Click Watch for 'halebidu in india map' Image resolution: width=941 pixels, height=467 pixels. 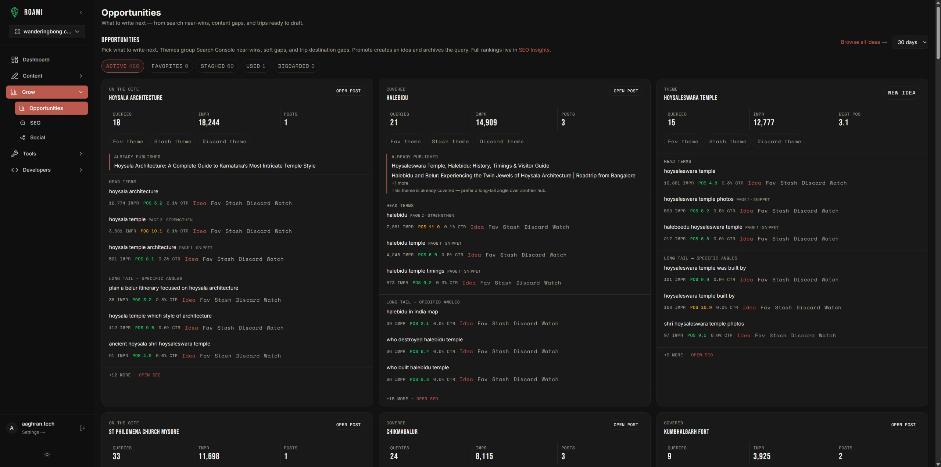(x=550, y=324)
